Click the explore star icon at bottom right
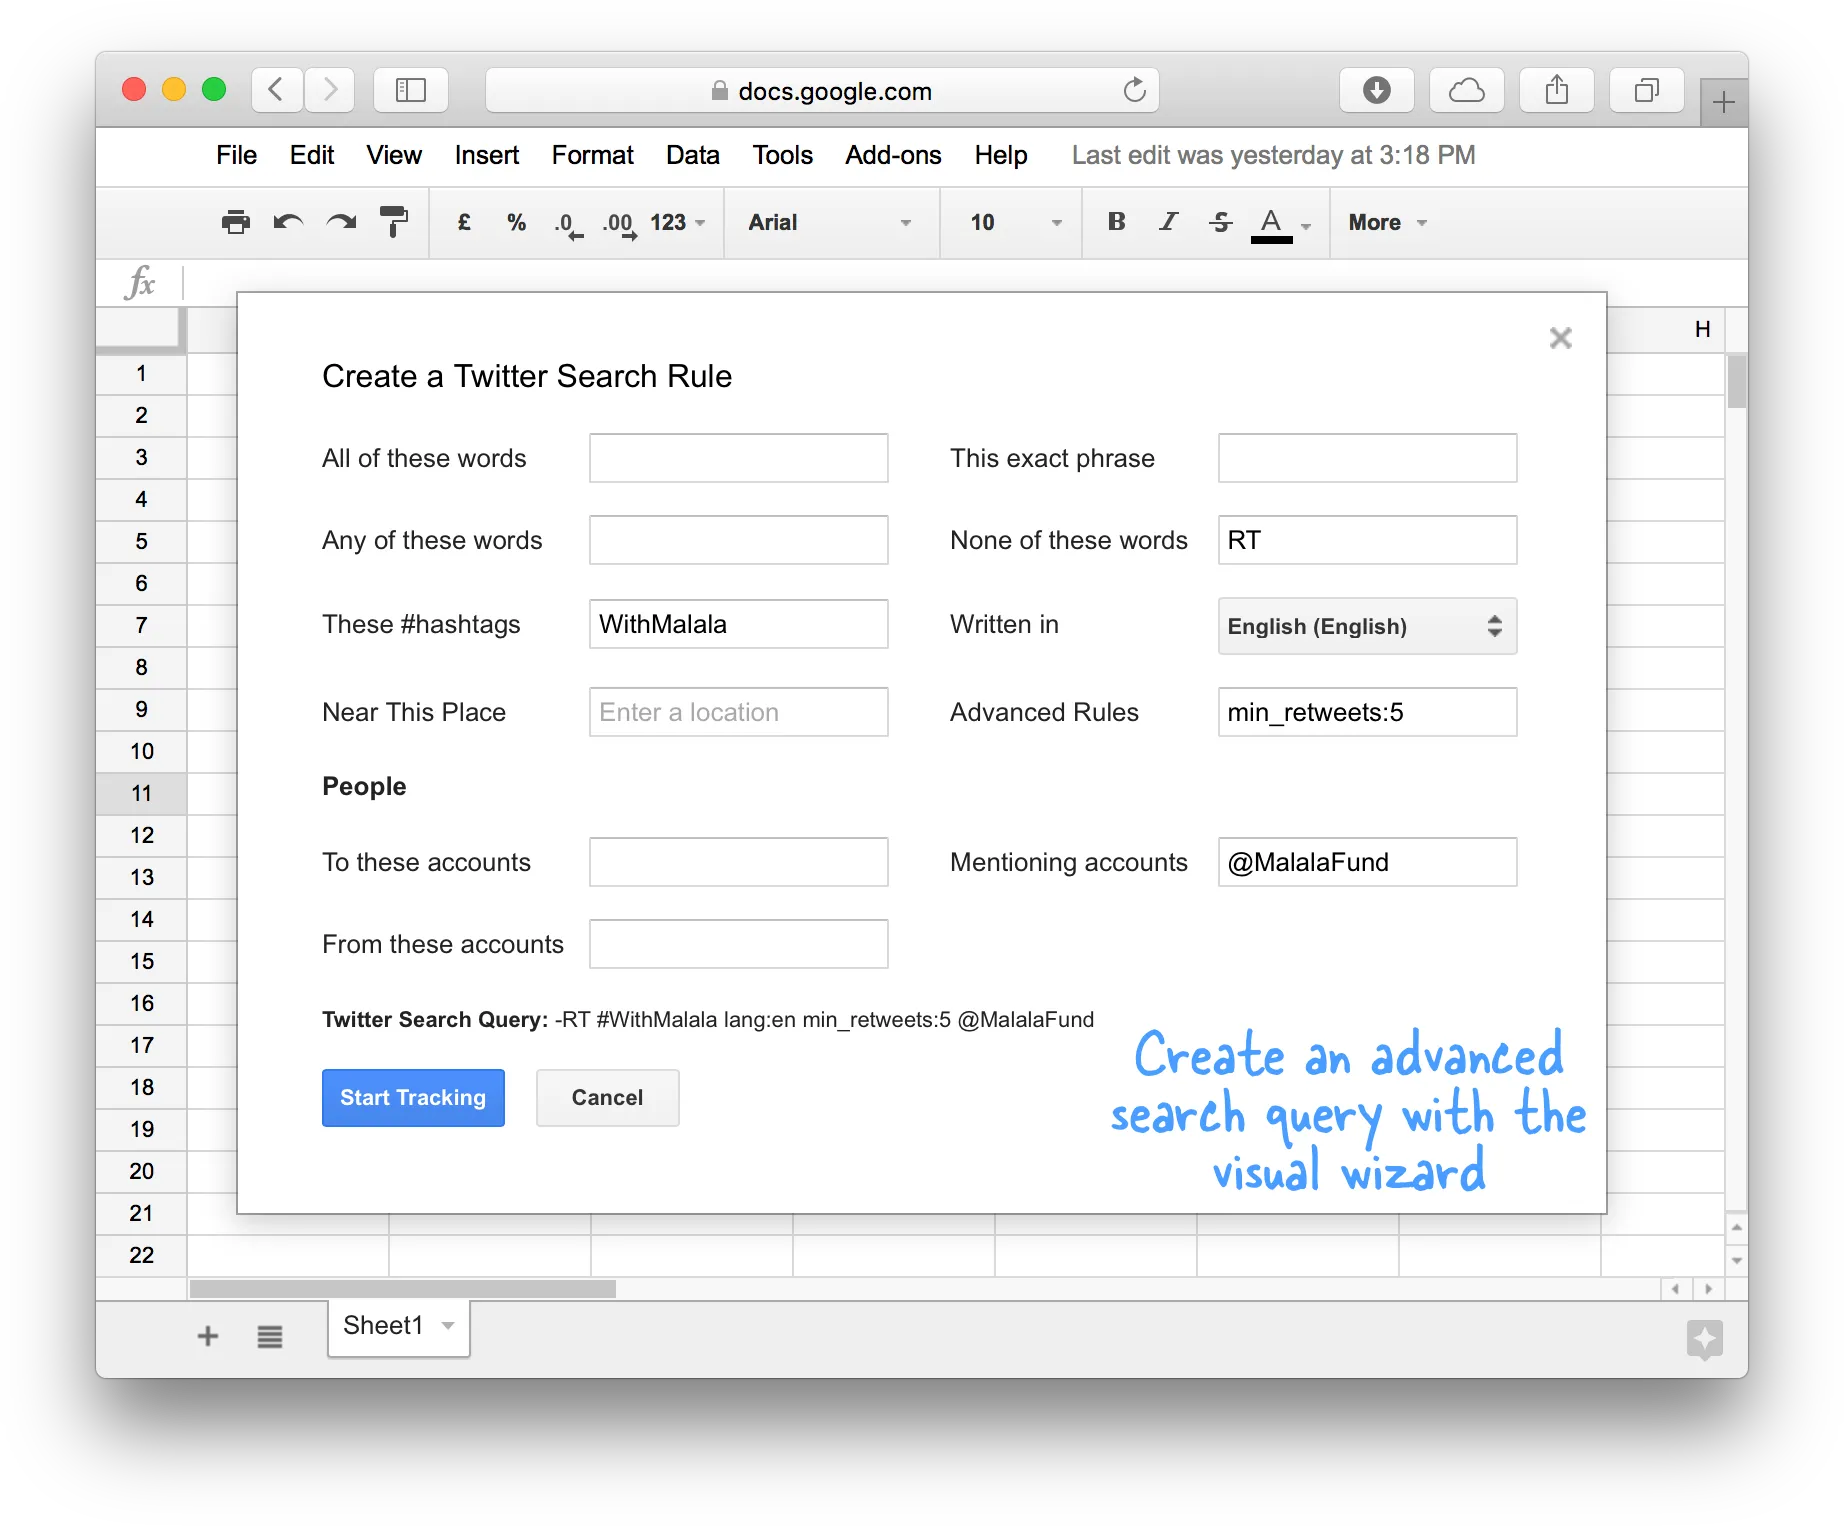The image size is (1844, 1526). (1704, 1338)
